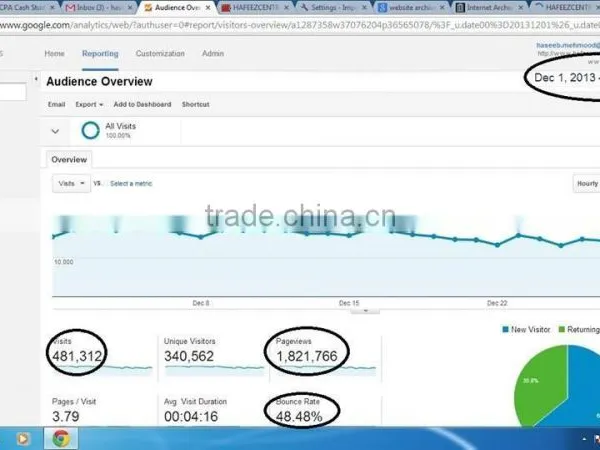Click the Gmail favicon on Inbox tab
Screen dimensions: 600x450
click(70, 8)
